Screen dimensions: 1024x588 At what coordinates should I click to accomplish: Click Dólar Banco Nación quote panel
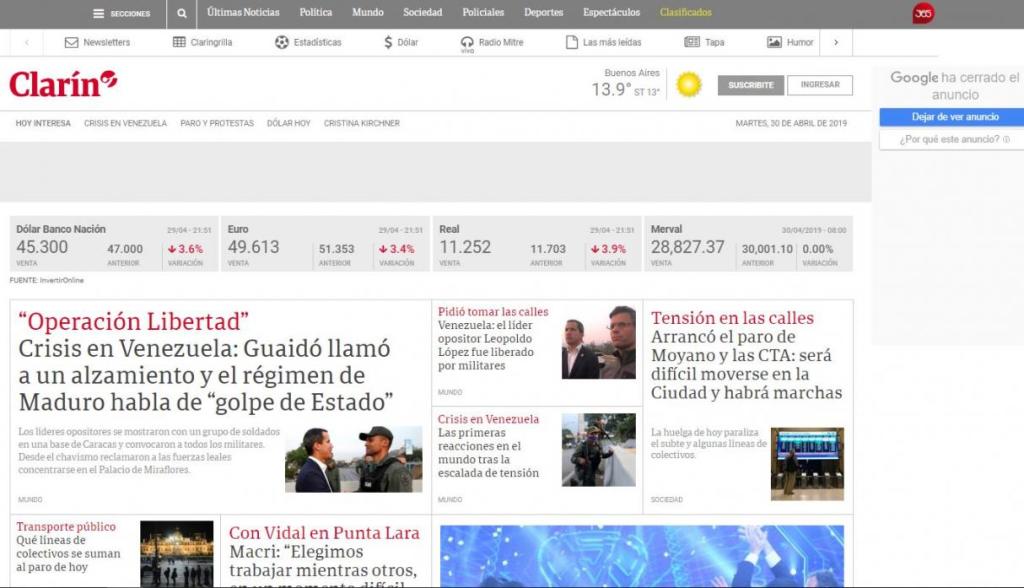tap(114, 244)
